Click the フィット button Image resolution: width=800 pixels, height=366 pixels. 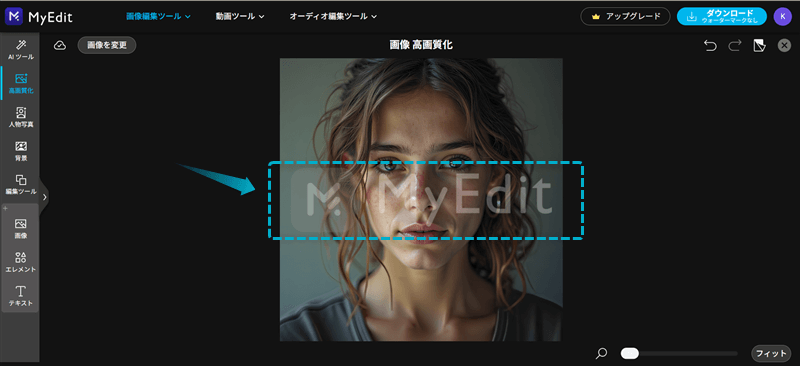[x=771, y=353]
